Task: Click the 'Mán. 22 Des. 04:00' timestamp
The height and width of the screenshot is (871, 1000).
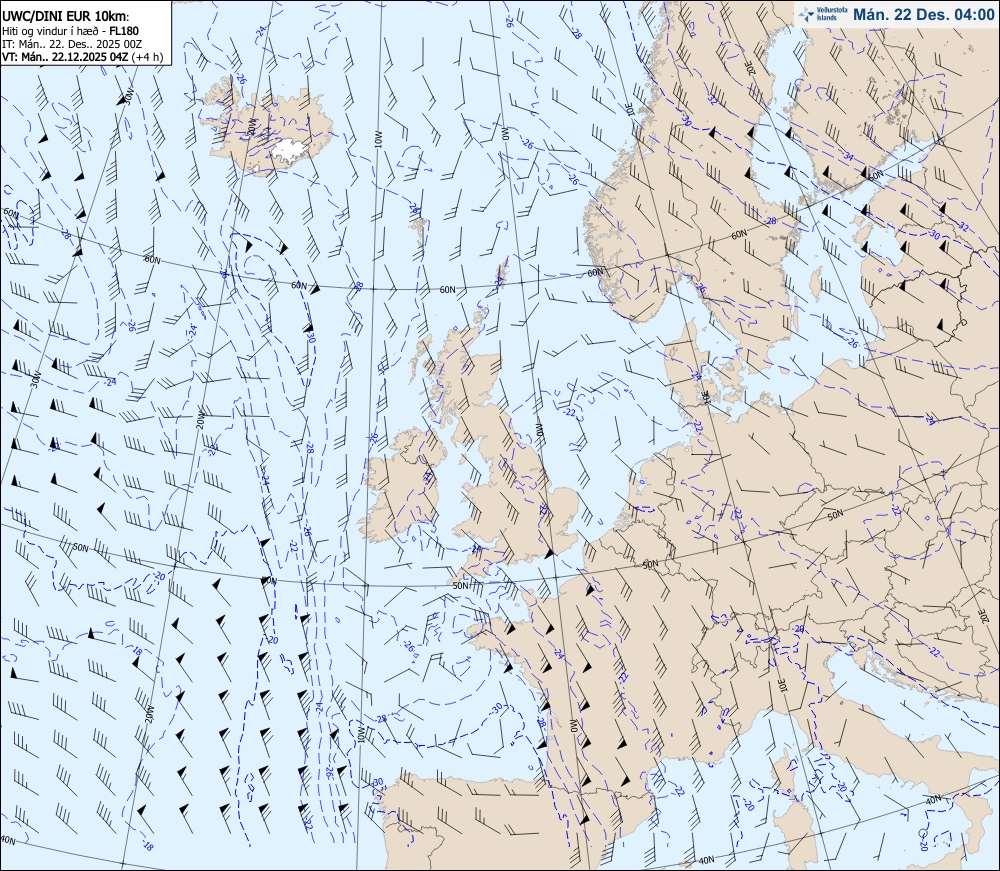Action: (923, 15)
